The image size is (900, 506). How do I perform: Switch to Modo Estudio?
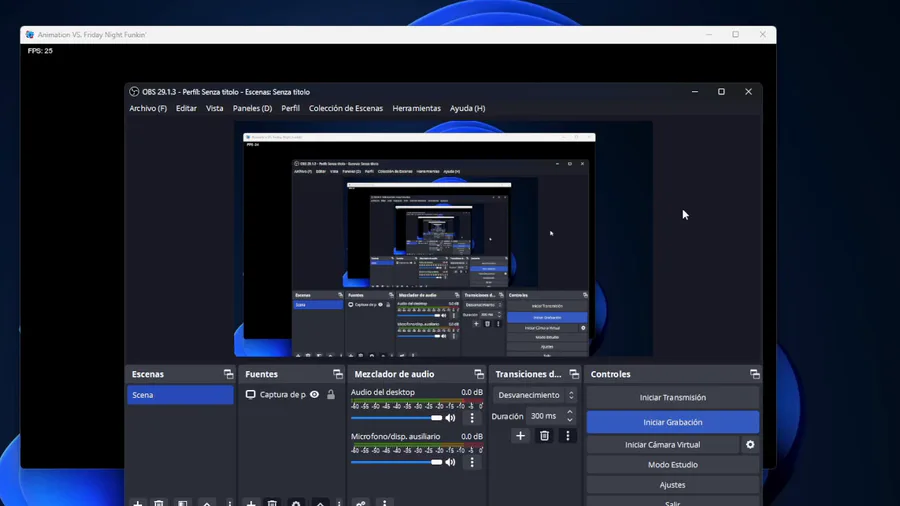click(673, 464)
